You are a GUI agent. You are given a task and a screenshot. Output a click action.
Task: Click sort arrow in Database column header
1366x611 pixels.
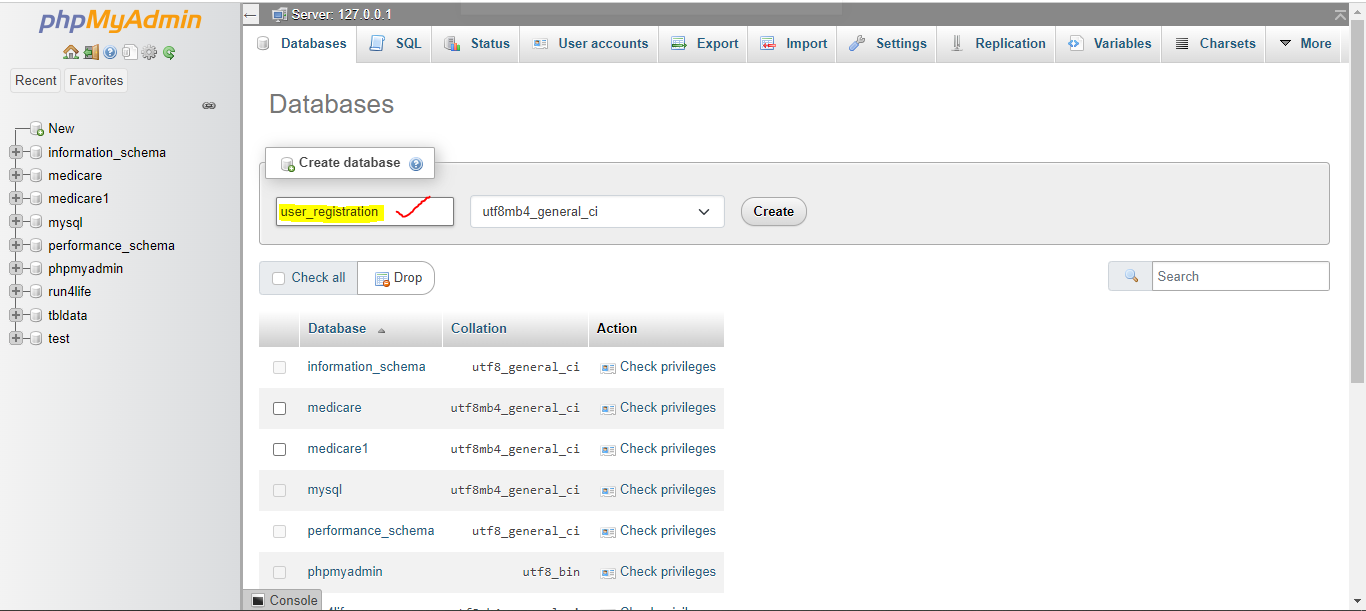click(x=381, y=330)
